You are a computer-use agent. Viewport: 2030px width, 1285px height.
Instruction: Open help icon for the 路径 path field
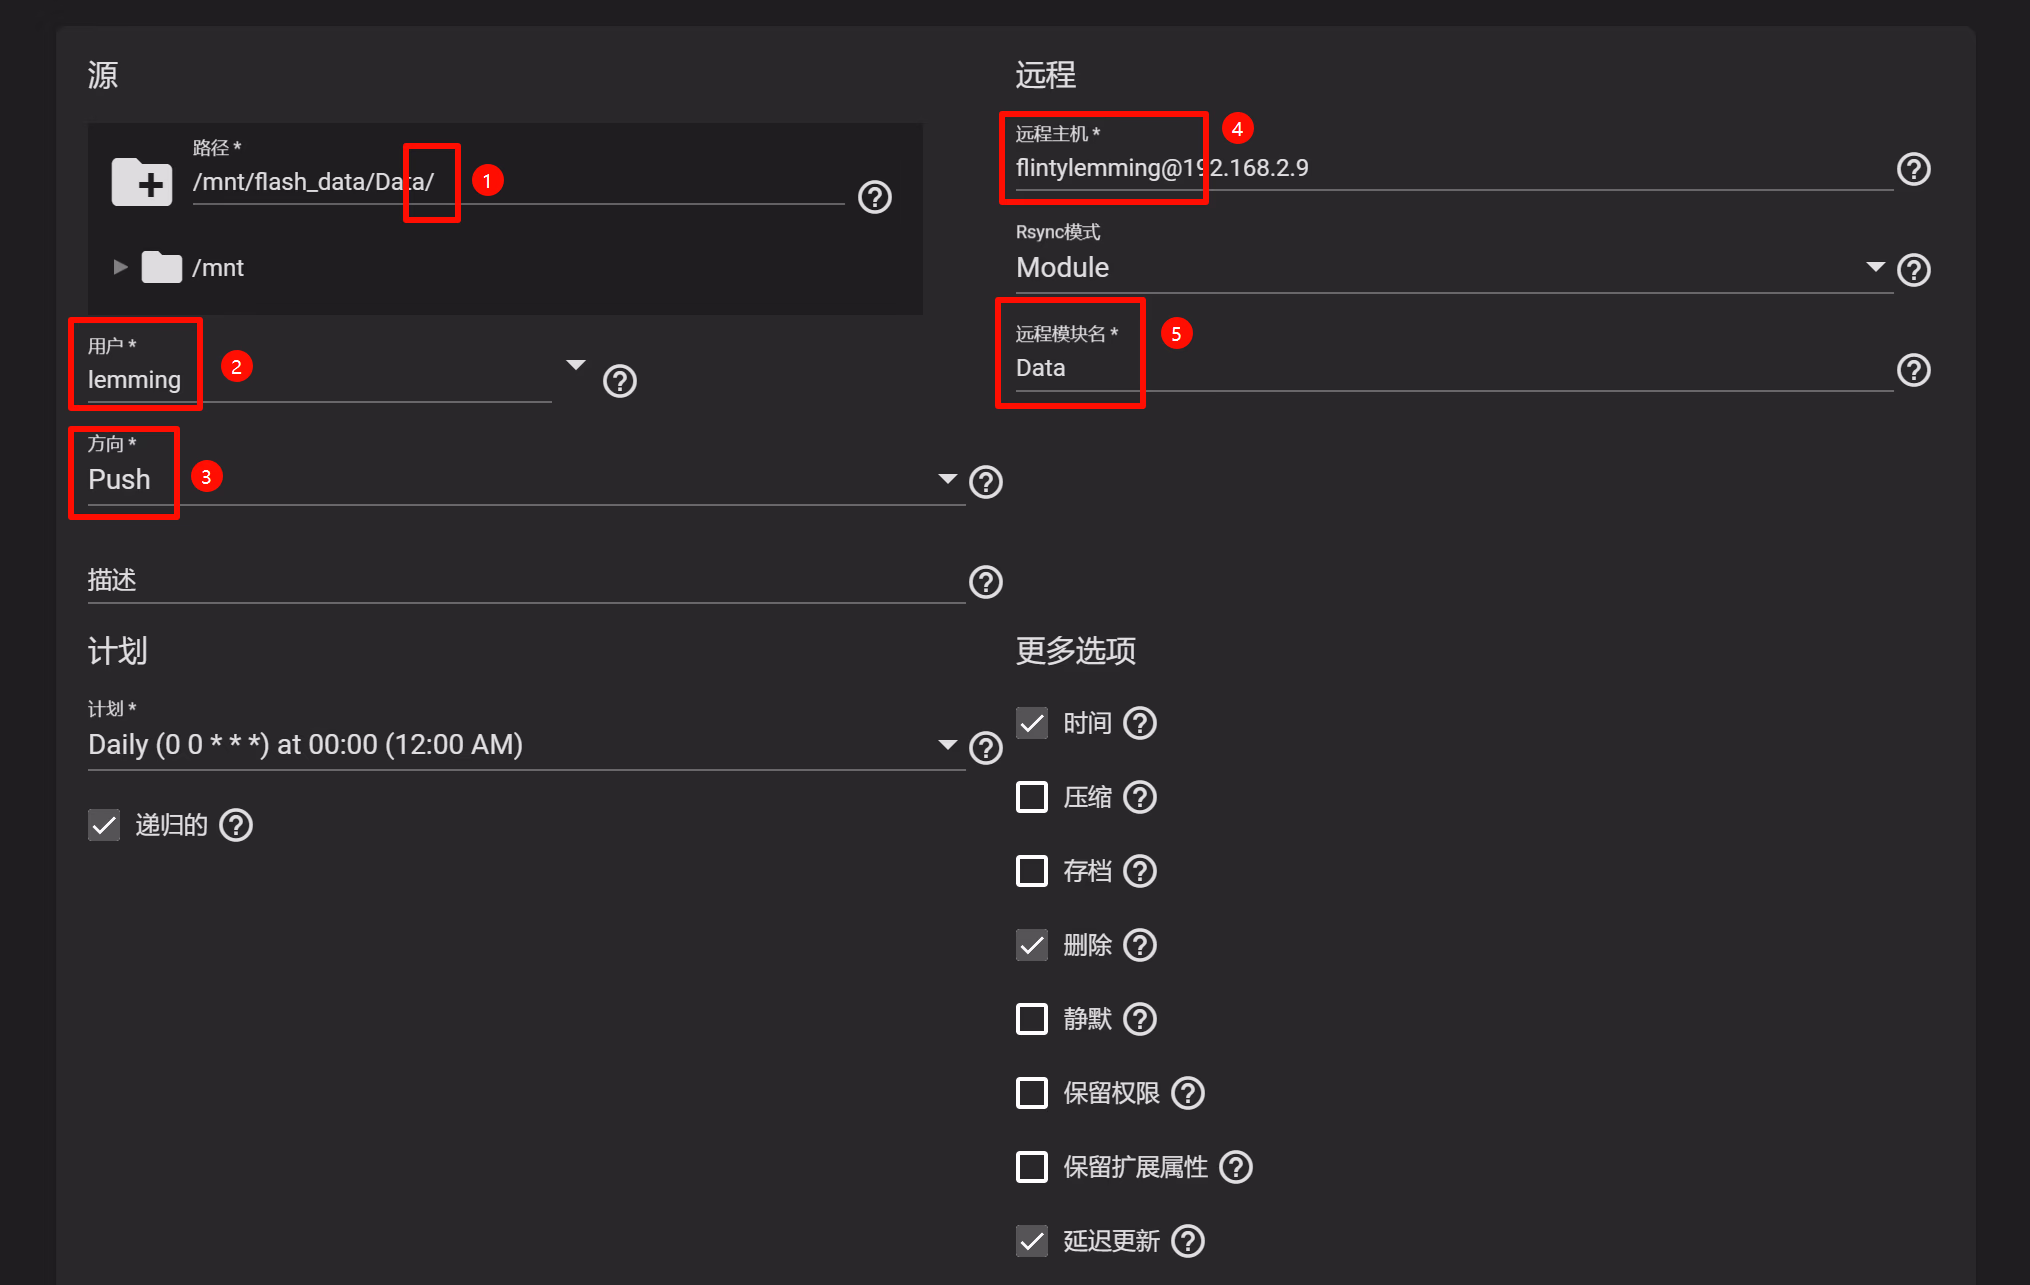point(875,197)
